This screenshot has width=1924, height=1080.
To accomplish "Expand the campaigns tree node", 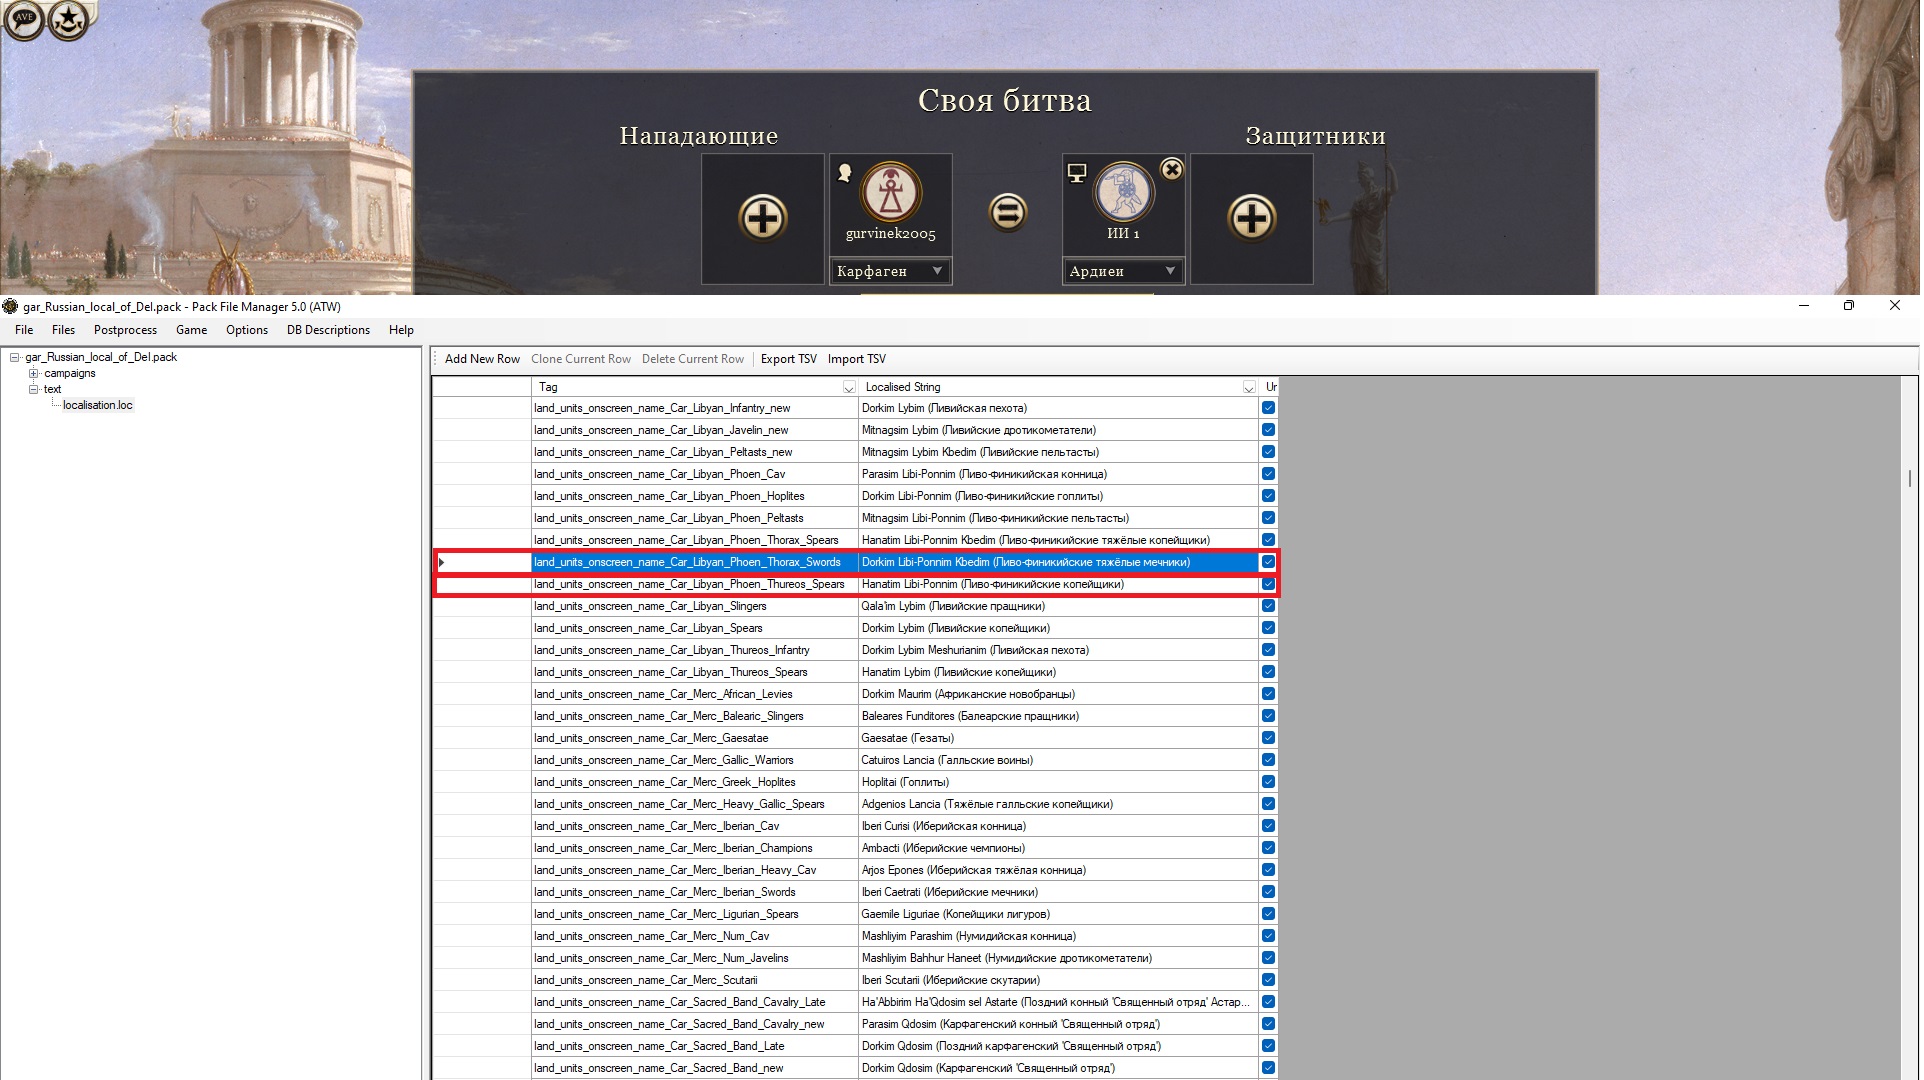I will (33, 373).
